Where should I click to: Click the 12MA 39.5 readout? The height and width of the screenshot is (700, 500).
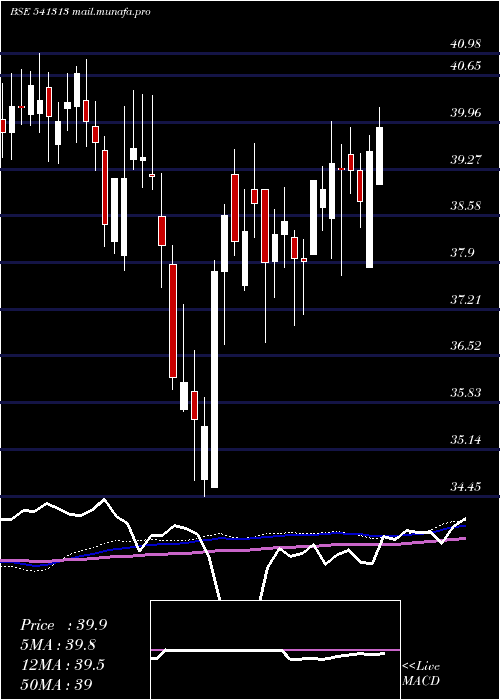tap(62, 665)
